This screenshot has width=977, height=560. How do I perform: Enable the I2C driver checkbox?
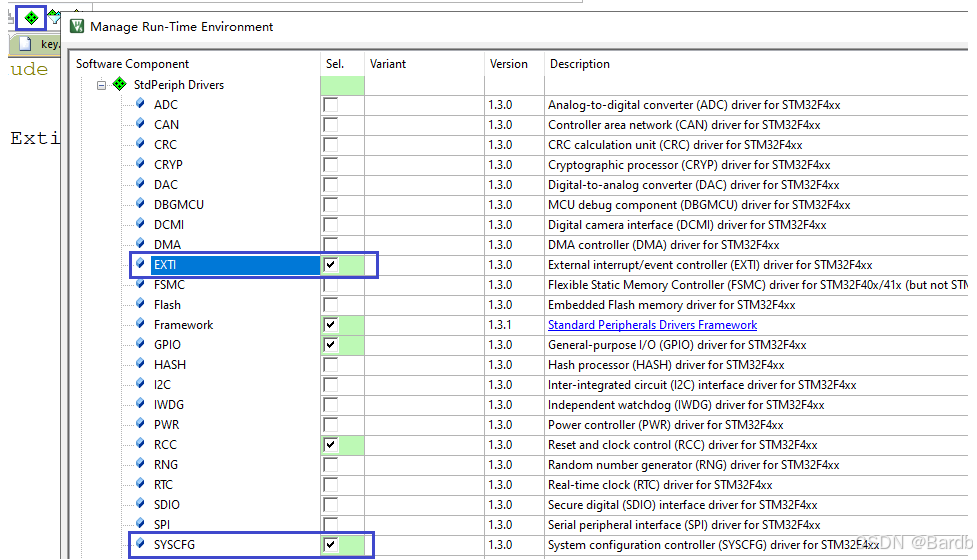tap(331, 384)
